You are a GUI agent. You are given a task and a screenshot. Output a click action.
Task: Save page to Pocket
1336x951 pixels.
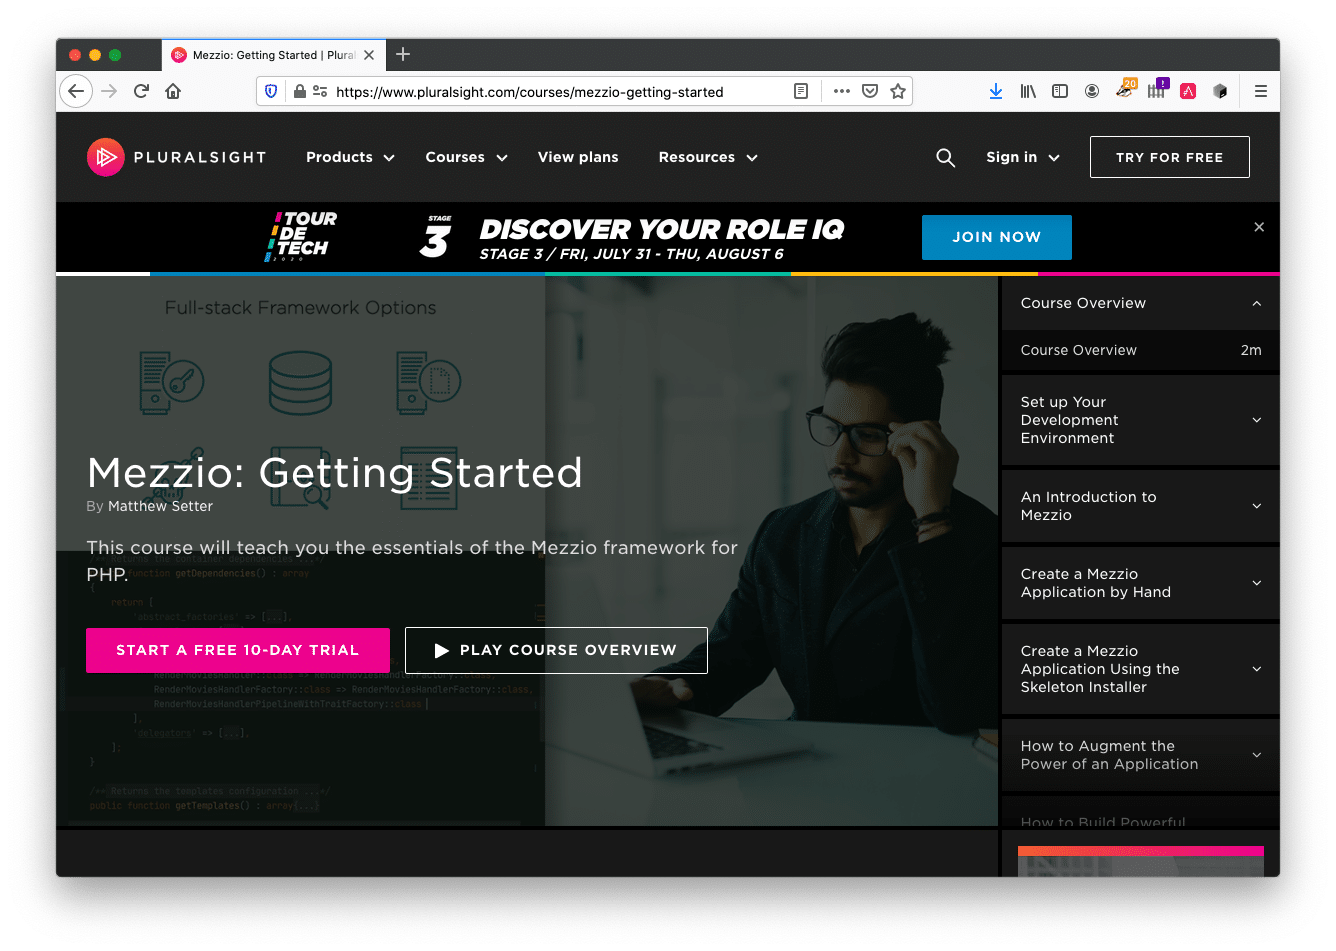point(870,91)
